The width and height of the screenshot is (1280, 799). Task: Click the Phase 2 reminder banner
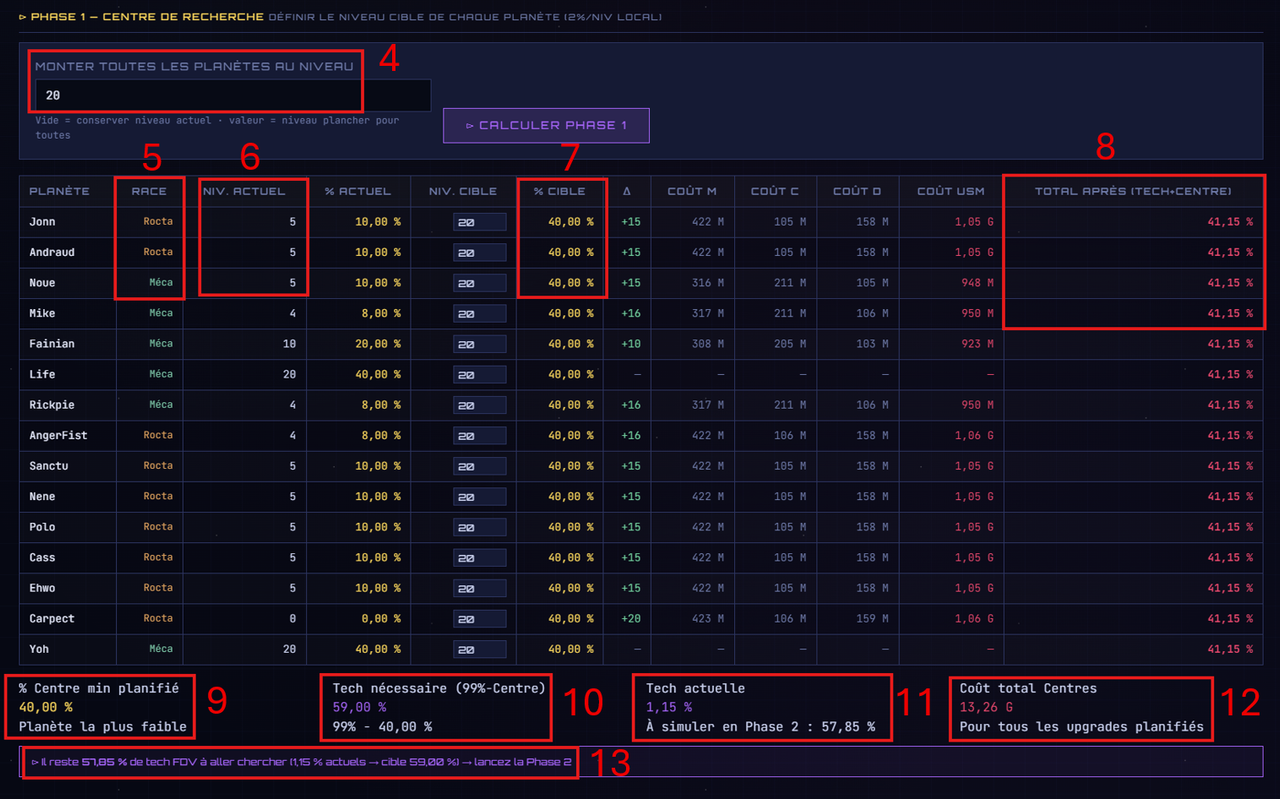click(x=641, y=762)
